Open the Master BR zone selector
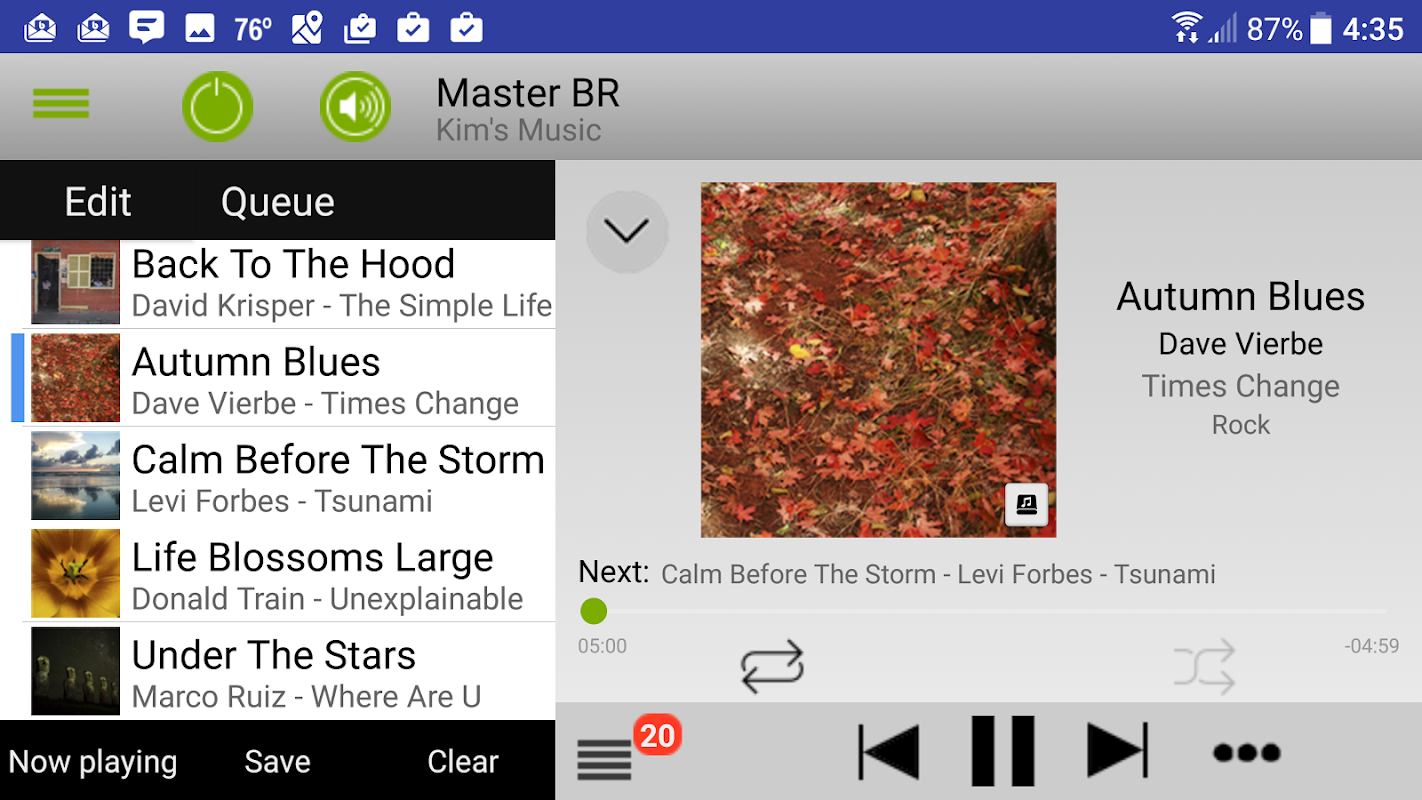Screen dimensions: 1422x800 point(528,110)
